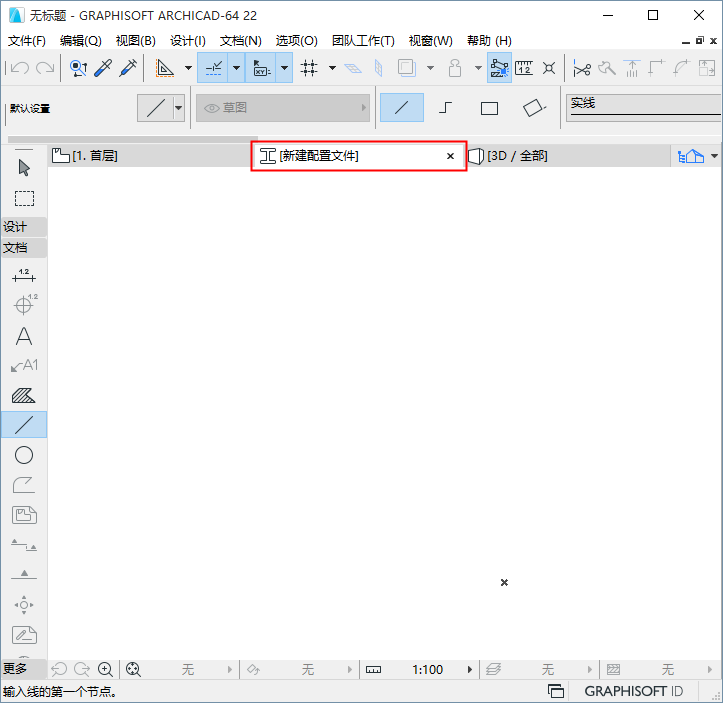Collapse the 设计 toolbox section

coord(24,227)
